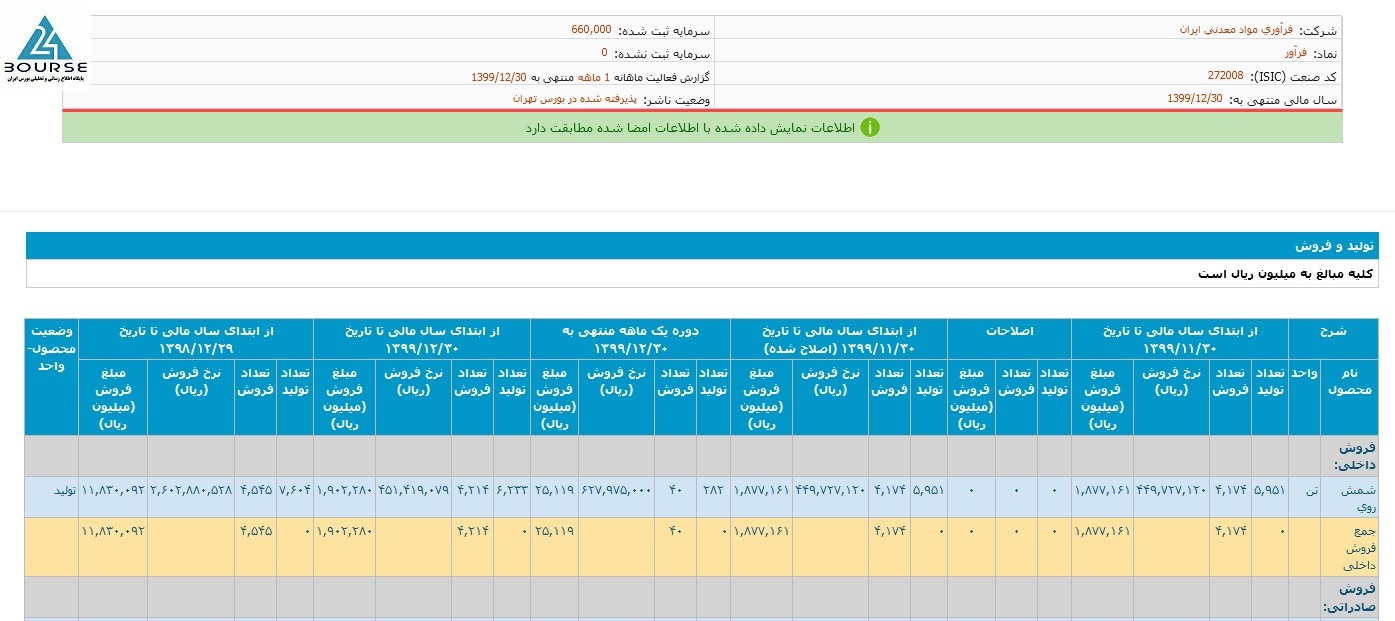This screenshot has height=621, width=1395.
Task: Click the status cell تولید in the zinc row
Action: pos(65,490)
